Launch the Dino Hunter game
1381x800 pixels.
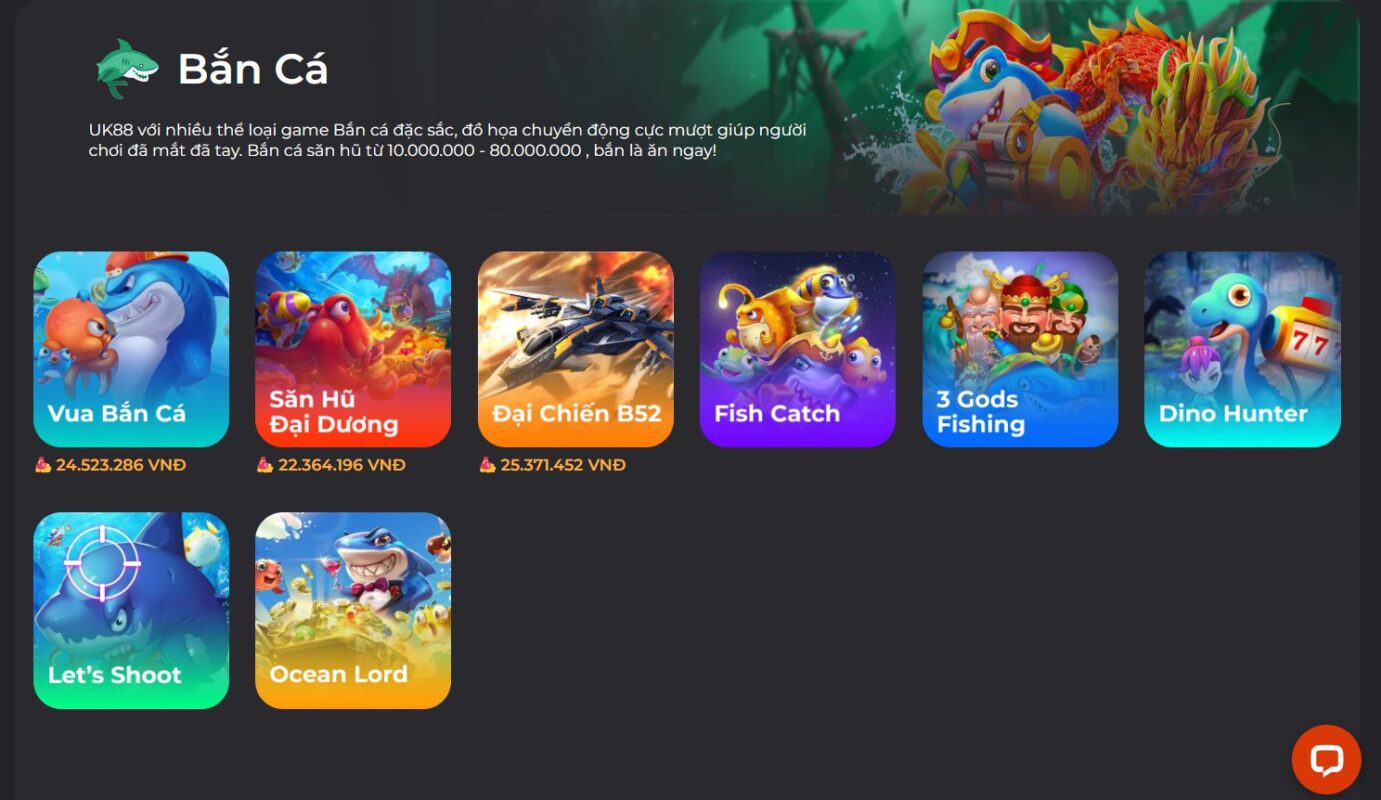pyautogui.click(x=1242, y=349)
